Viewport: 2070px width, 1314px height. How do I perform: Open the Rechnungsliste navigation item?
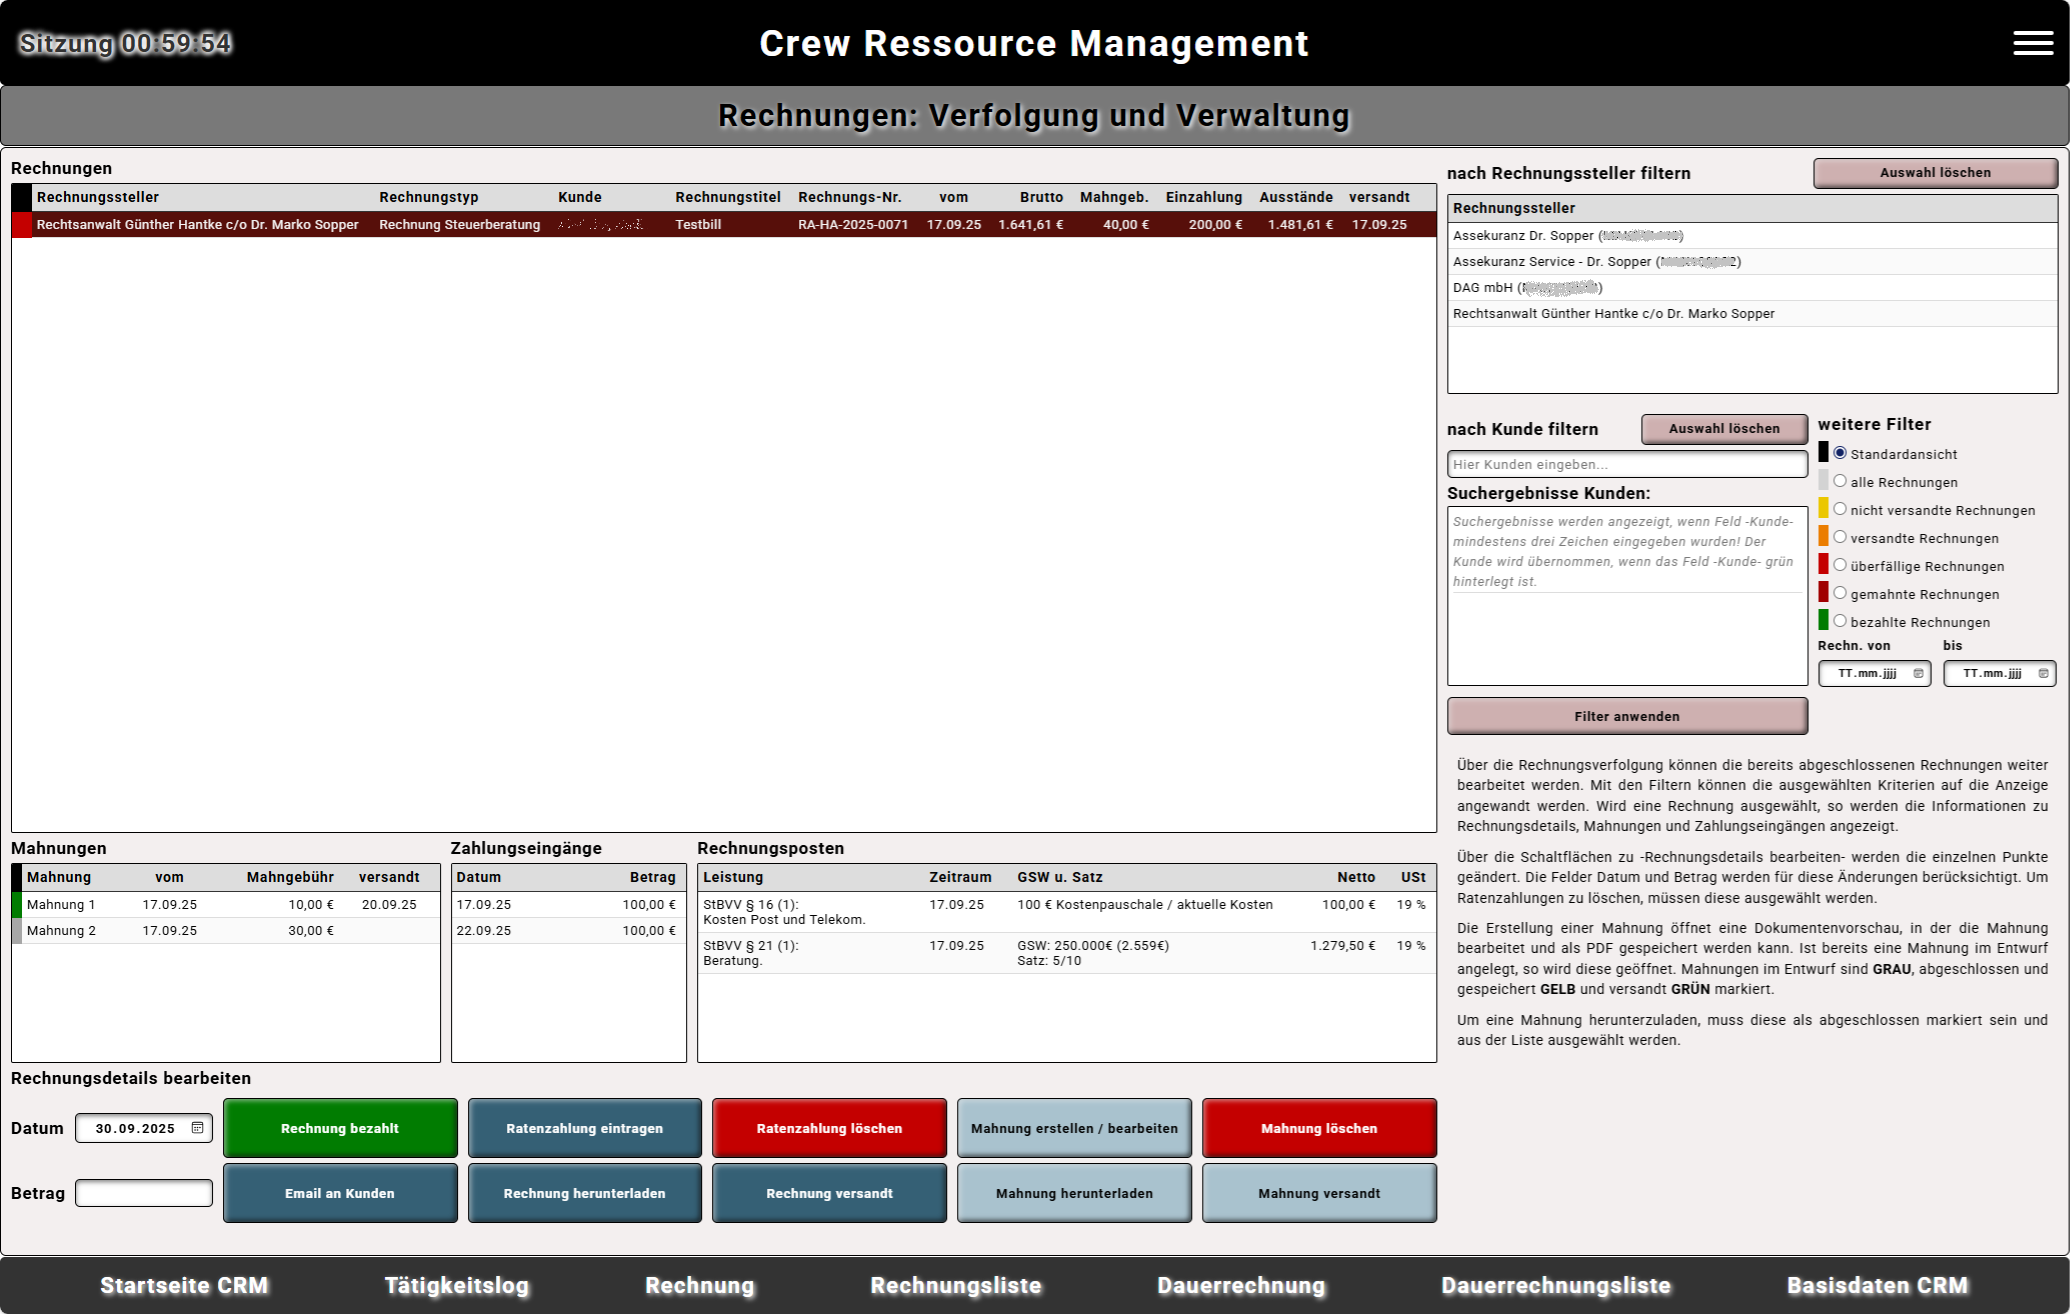point(955,1285)
